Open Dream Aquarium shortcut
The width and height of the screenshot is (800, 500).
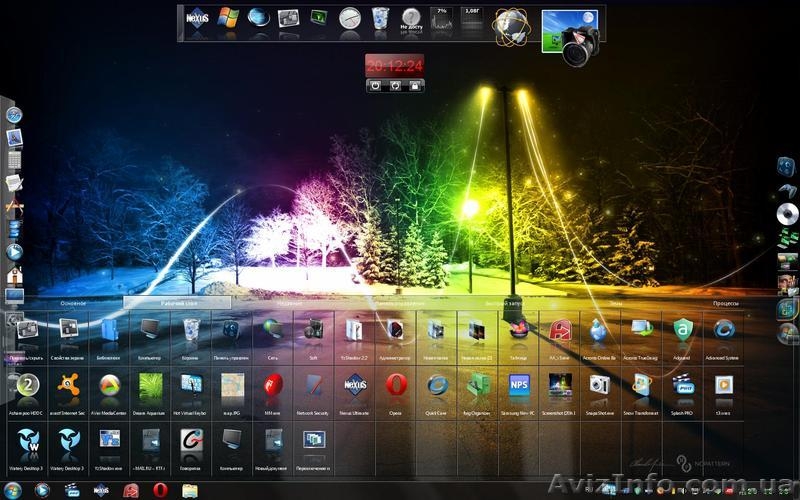click(150, 384)
